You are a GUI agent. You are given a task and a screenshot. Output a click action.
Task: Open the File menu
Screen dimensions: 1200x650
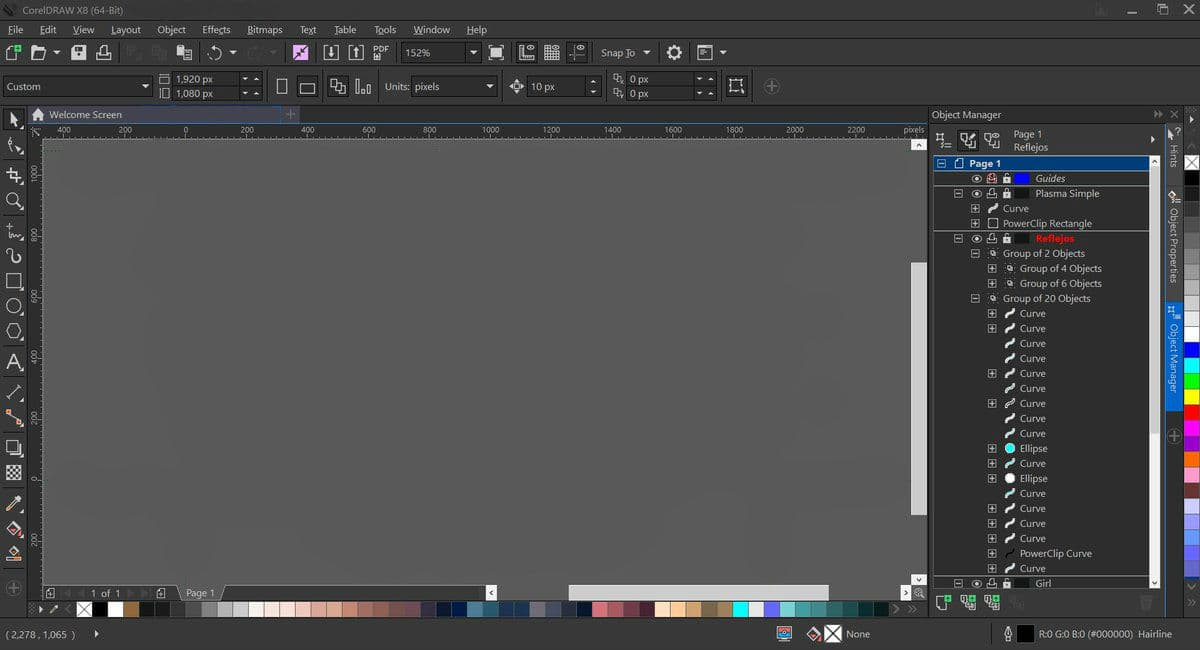[x=16, y=30]
